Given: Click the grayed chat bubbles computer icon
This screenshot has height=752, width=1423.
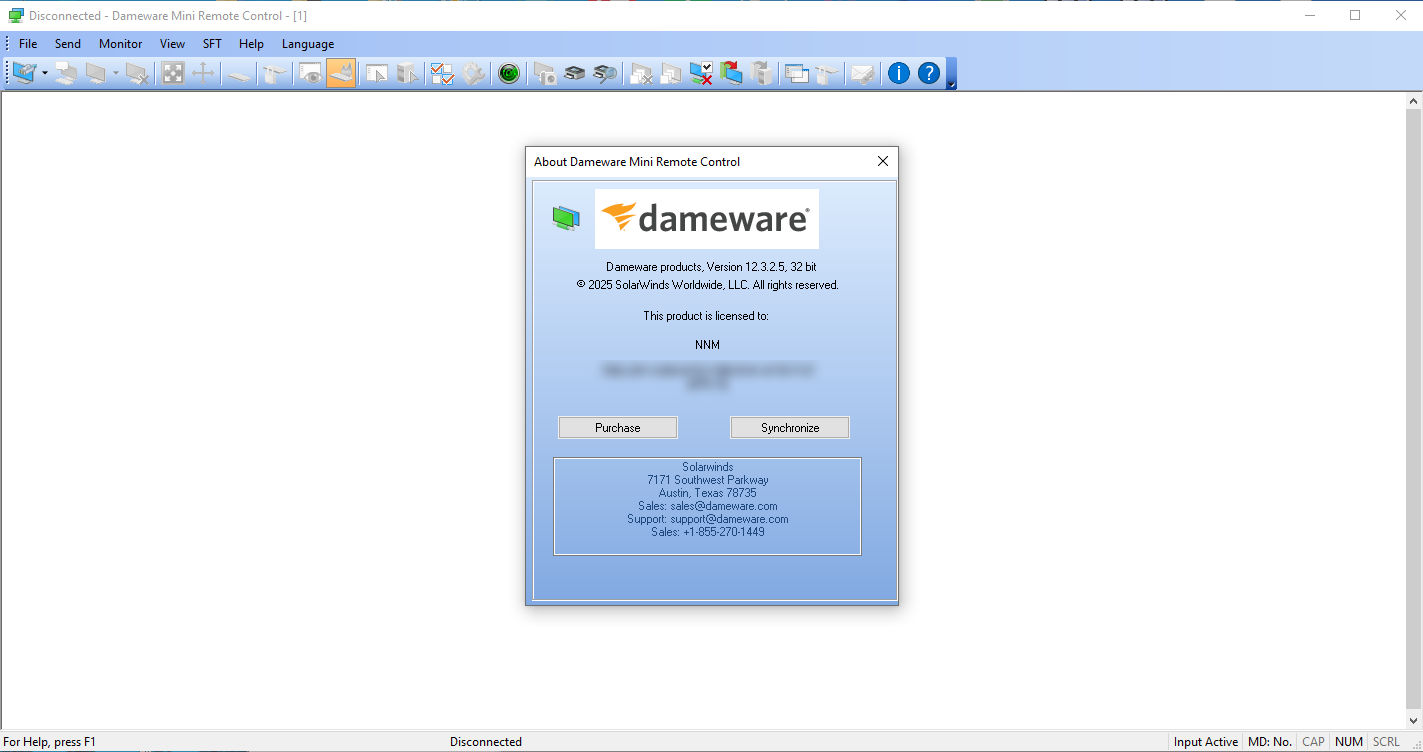Looking at the screenshot, I should pos(66,73).
